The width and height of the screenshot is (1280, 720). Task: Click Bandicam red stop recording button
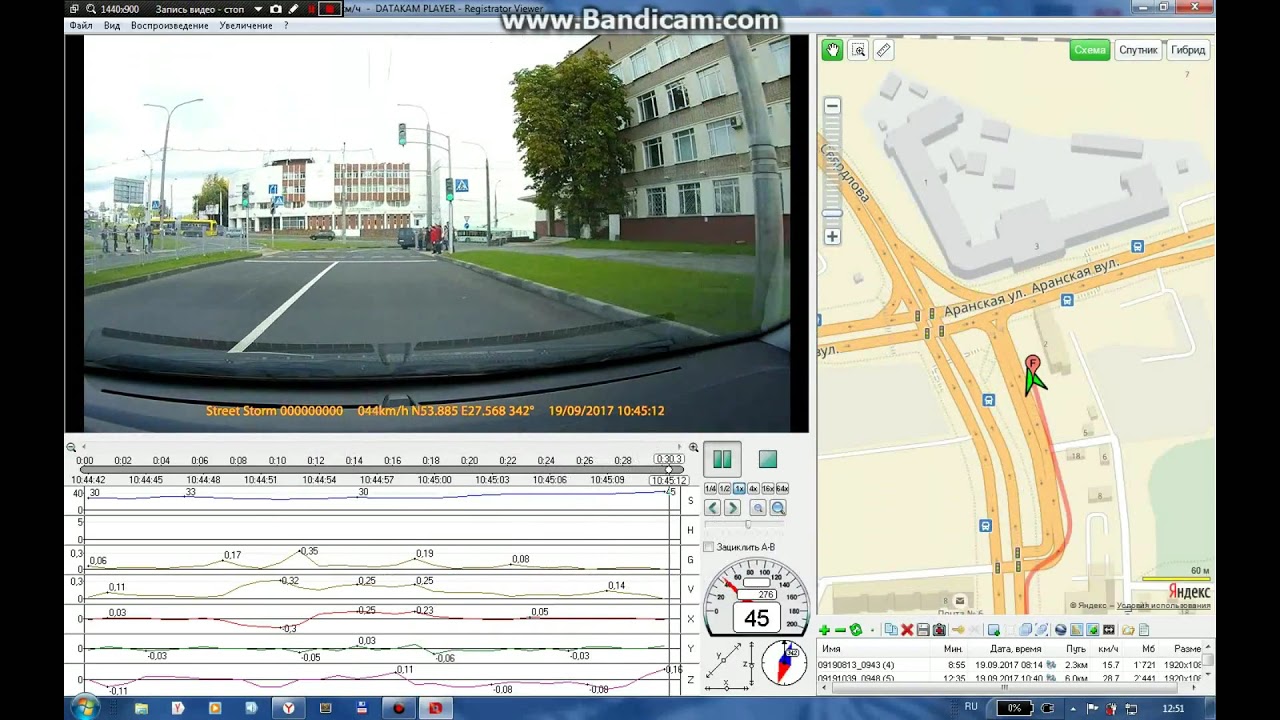(x=330, y=9)
